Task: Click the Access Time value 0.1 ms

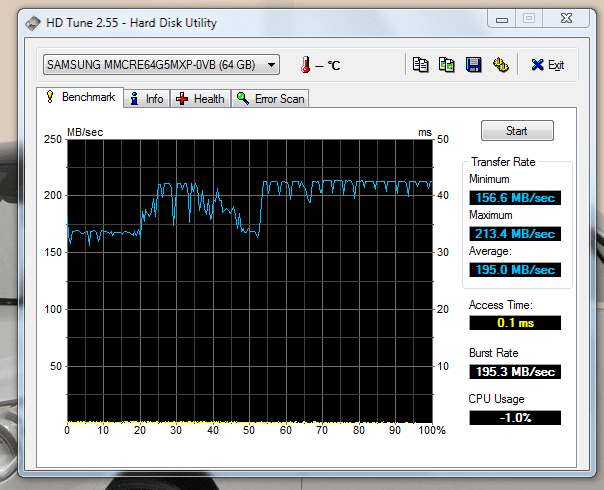Action: (x=515, y=323)
